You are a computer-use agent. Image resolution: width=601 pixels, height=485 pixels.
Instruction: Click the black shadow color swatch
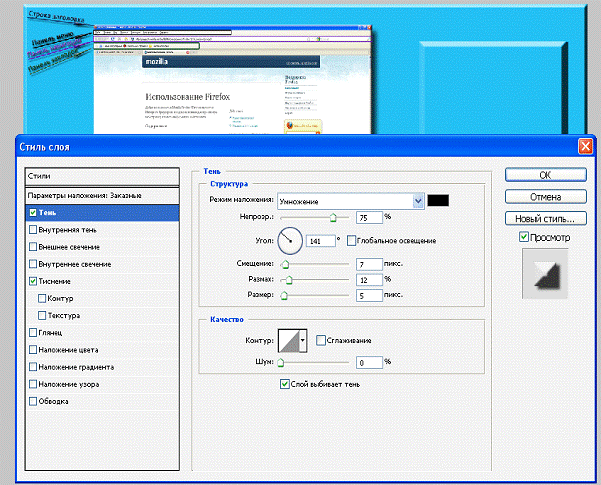coord(438,200)
